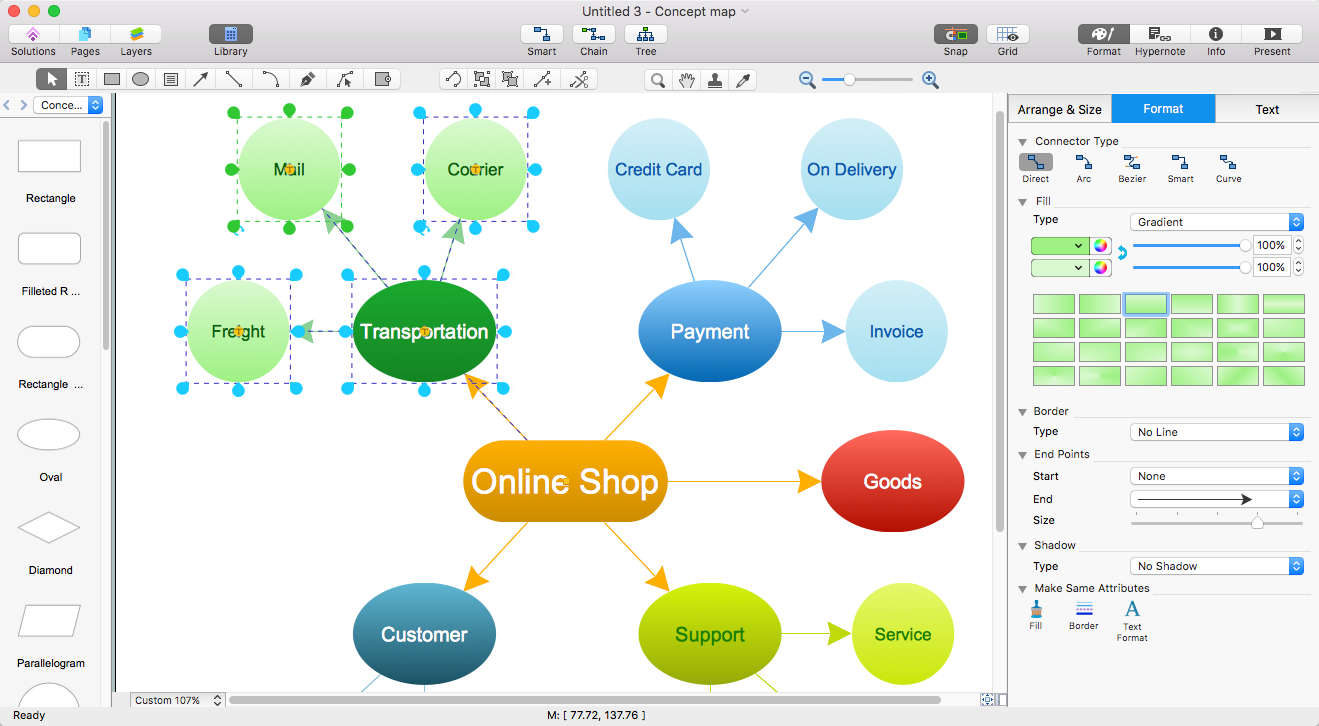Screen dimensions: 1319x726
Task: Select the Smart connector mode
Action: 542,35
